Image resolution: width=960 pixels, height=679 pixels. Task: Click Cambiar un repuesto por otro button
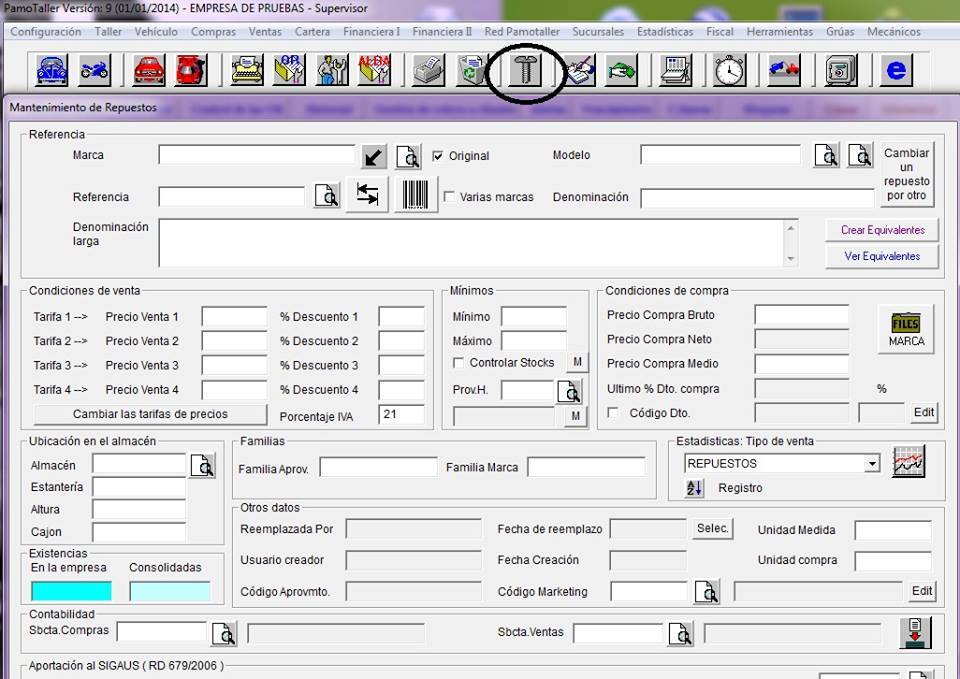coord(907,174)
